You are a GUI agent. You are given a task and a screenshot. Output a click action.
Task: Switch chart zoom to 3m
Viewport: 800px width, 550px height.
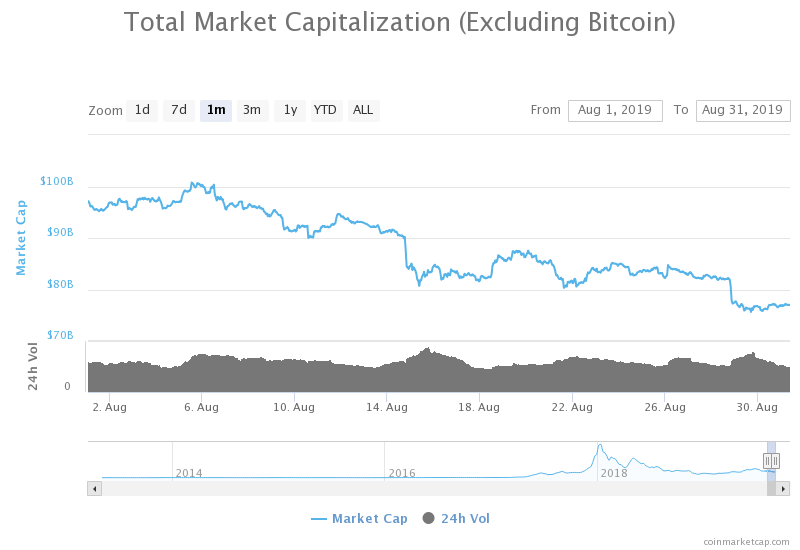252,110
